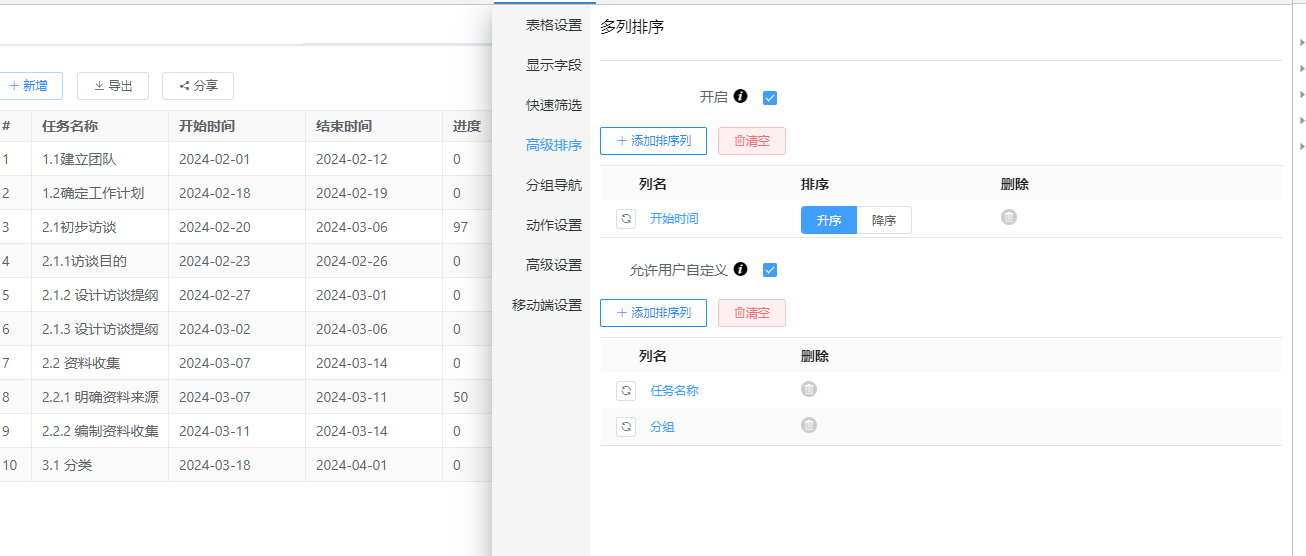Click the 进度 column header

pyautogui.click(x=466, y=126)
